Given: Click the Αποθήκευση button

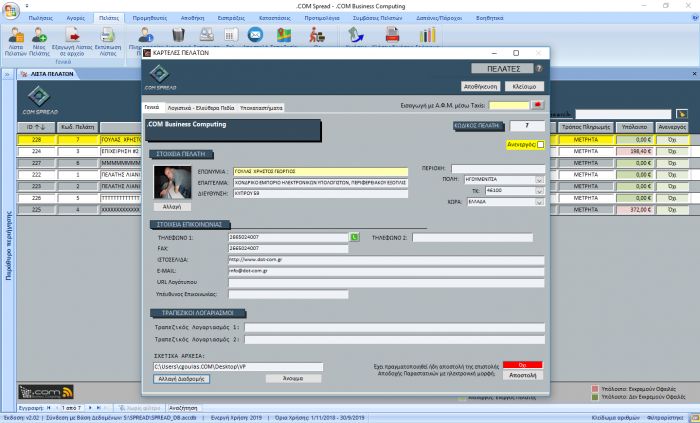Looking at the screenshot, I should 480,87.
